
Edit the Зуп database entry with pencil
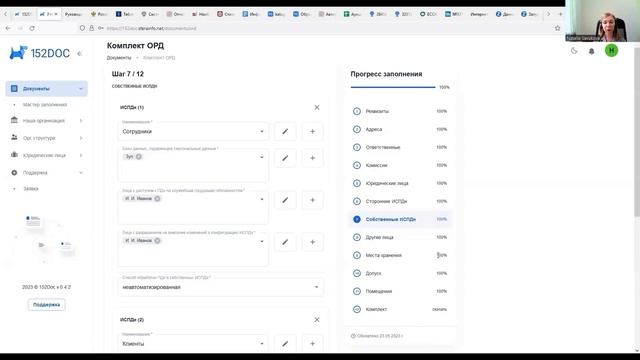(285, 158)
